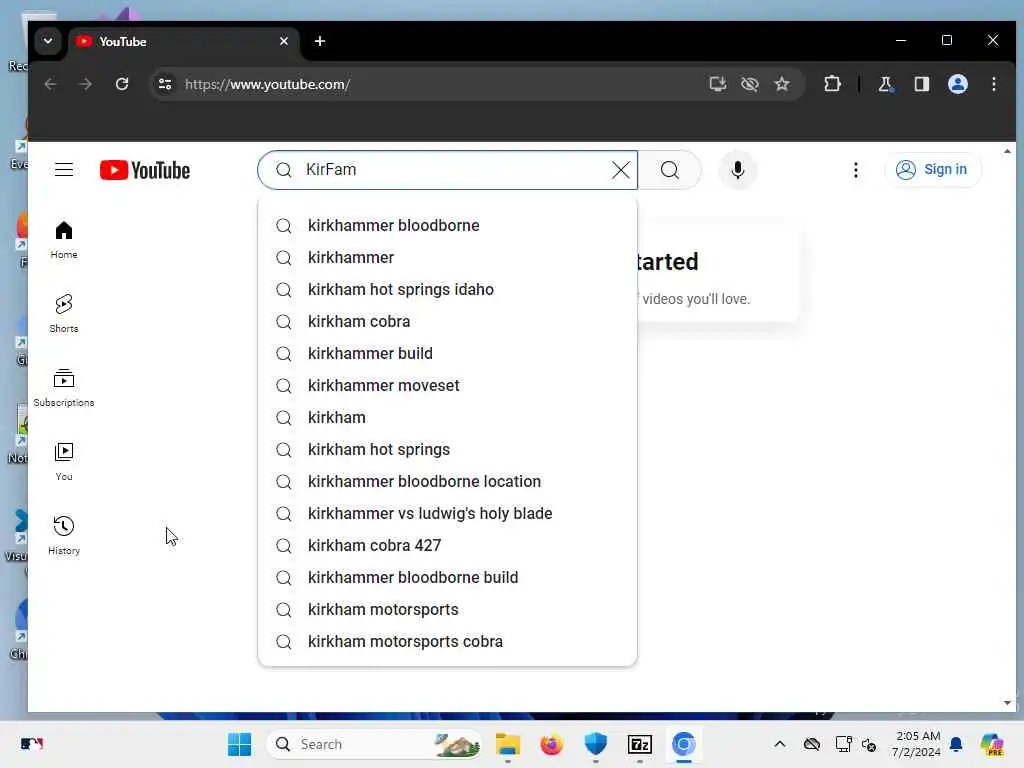This screenshot has width=1024, height=768.
Task: Open the YouTube hamburger guide menu
Action: (63, 170)
